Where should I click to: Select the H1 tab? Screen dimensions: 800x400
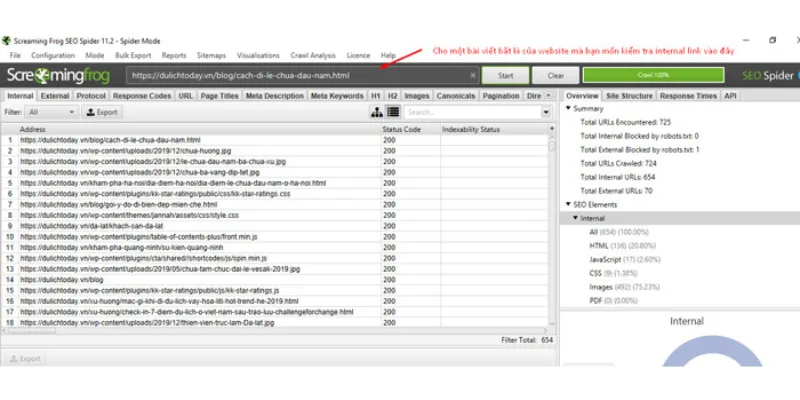click(376, 96)
